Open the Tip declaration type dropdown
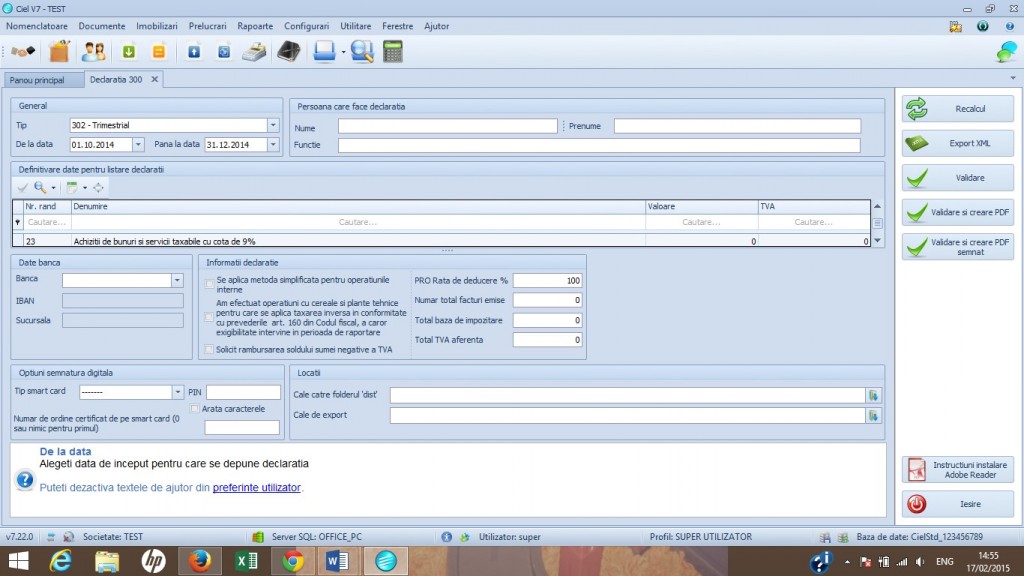 click(273, 125)
